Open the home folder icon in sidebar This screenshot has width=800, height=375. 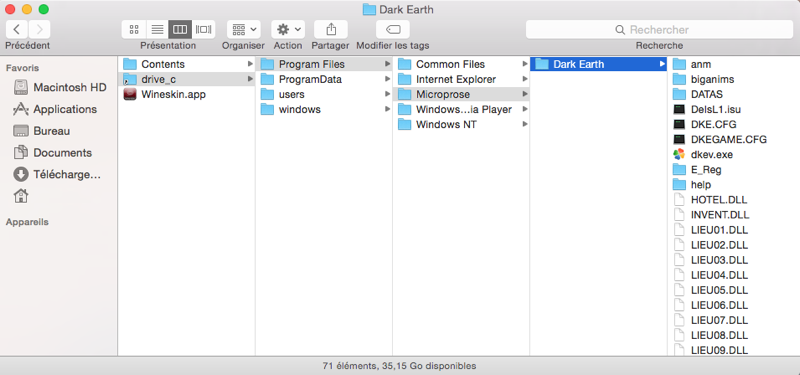[x=21, y=196]
